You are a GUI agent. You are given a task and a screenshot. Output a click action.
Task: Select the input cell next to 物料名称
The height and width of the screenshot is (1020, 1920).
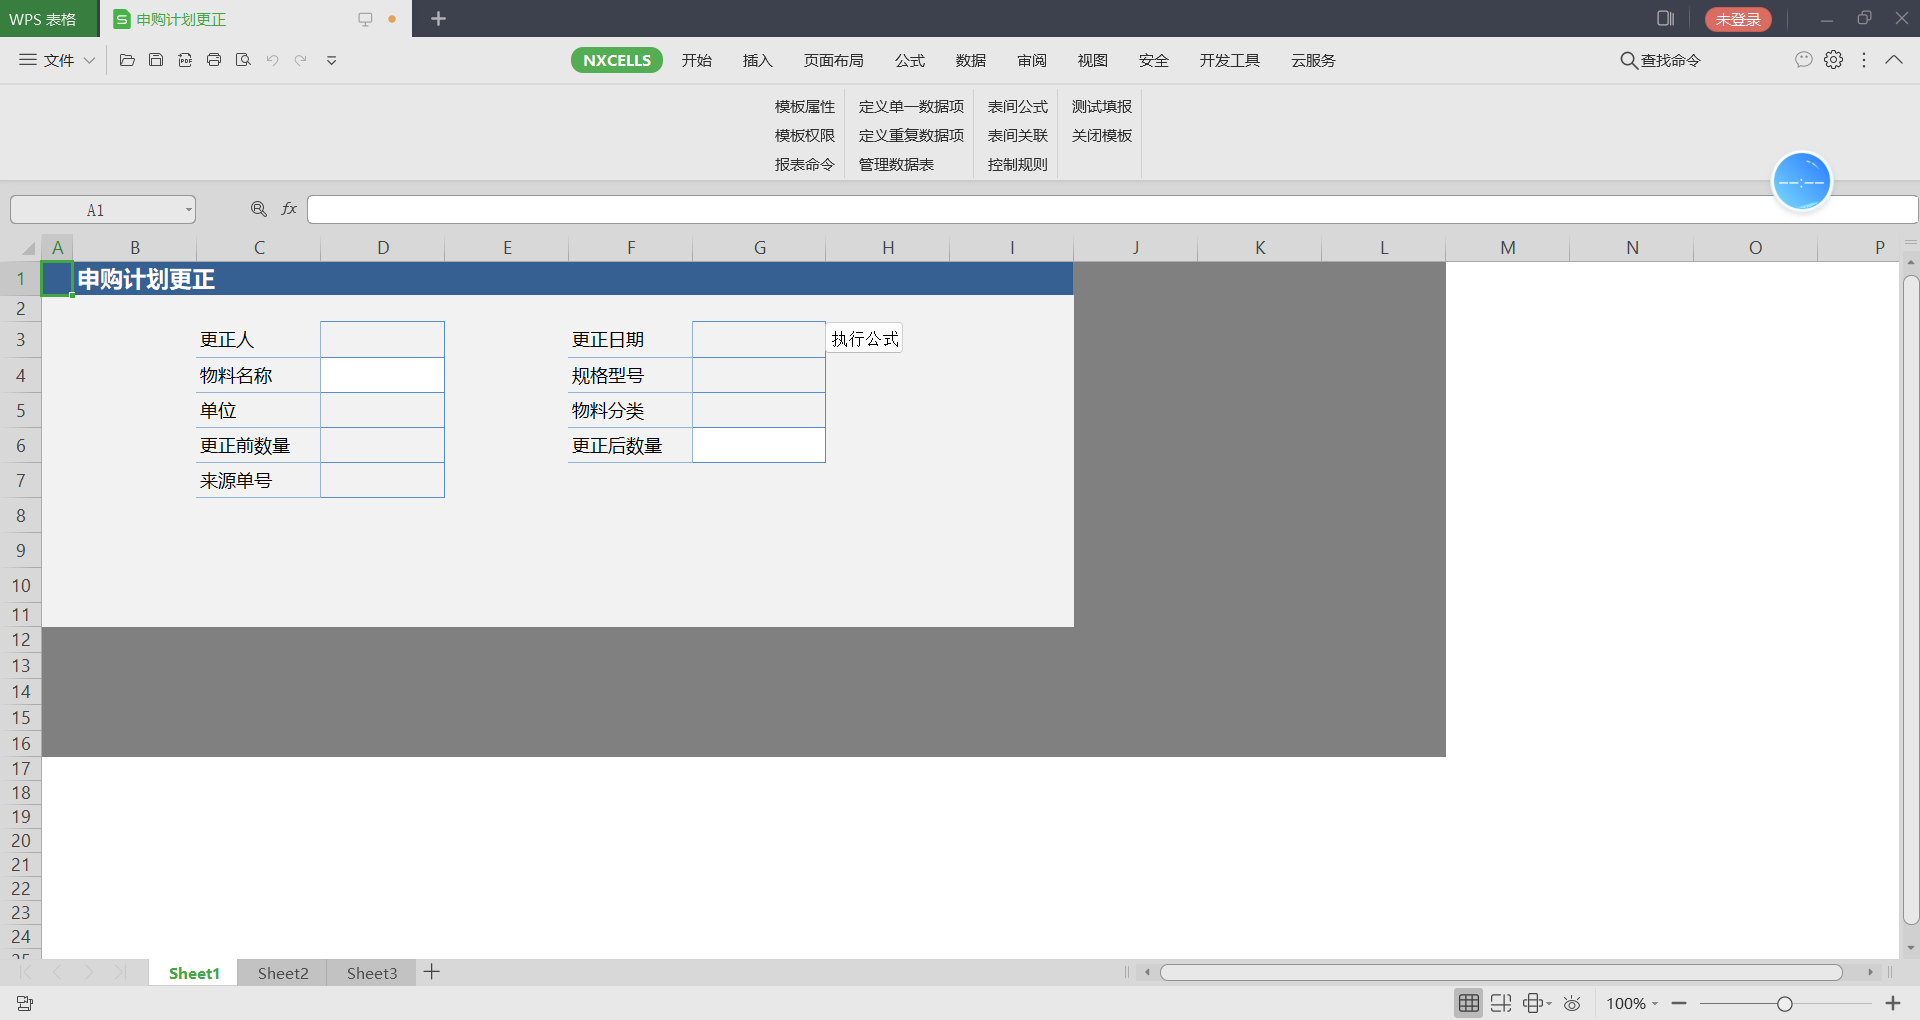click(382, 375)
